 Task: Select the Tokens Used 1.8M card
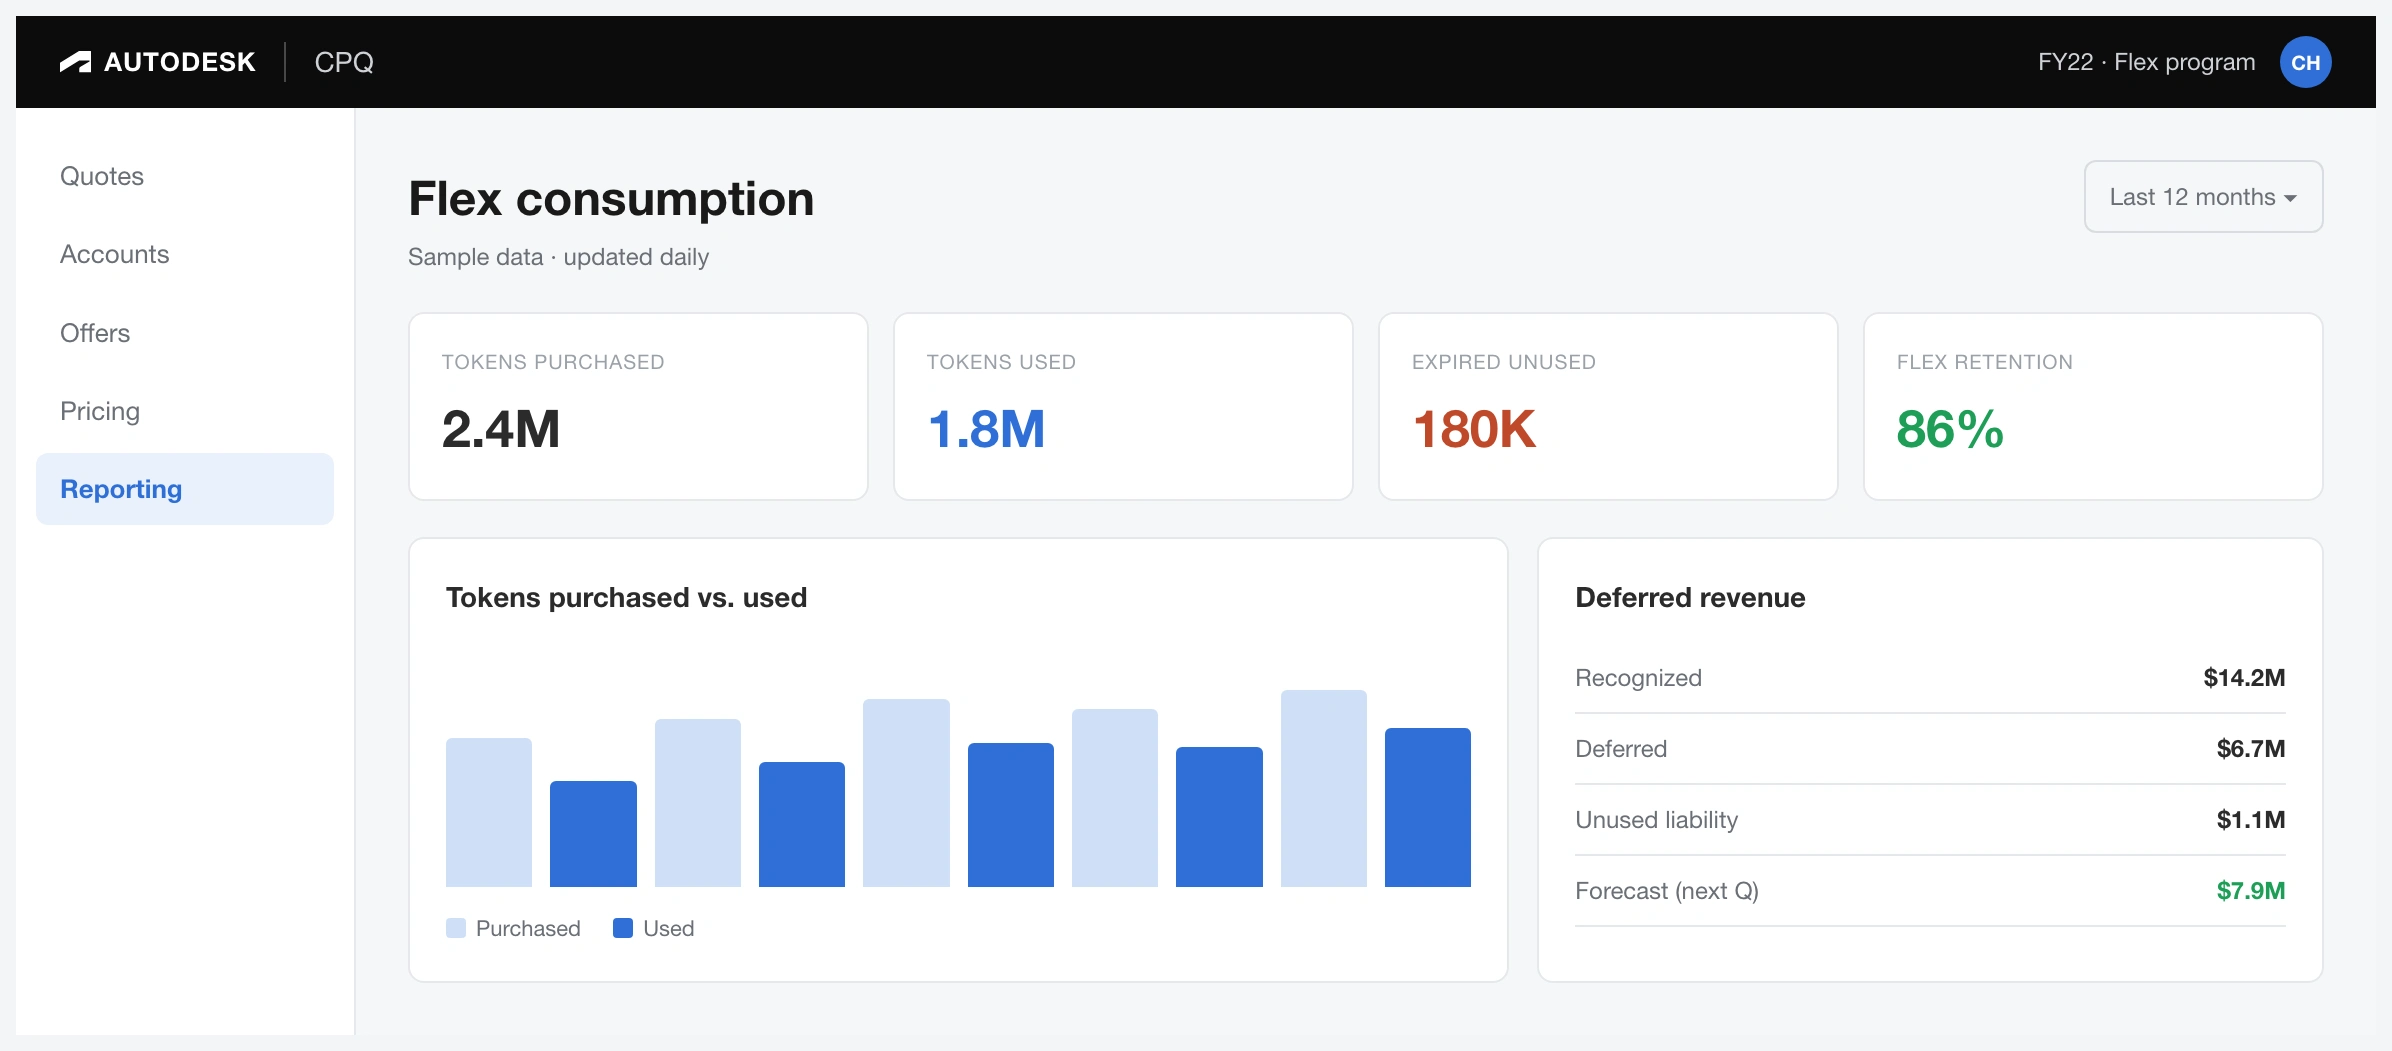[1123, 407]
